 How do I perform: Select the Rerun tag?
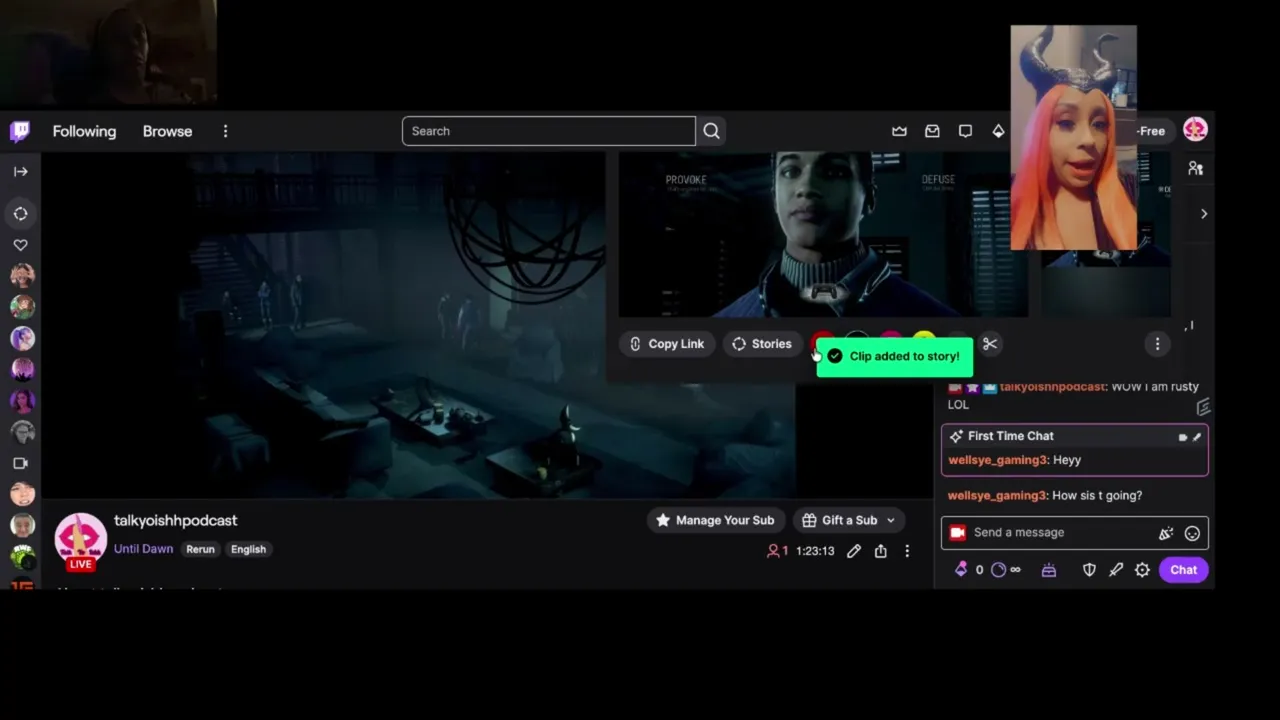tap(200, 549)
